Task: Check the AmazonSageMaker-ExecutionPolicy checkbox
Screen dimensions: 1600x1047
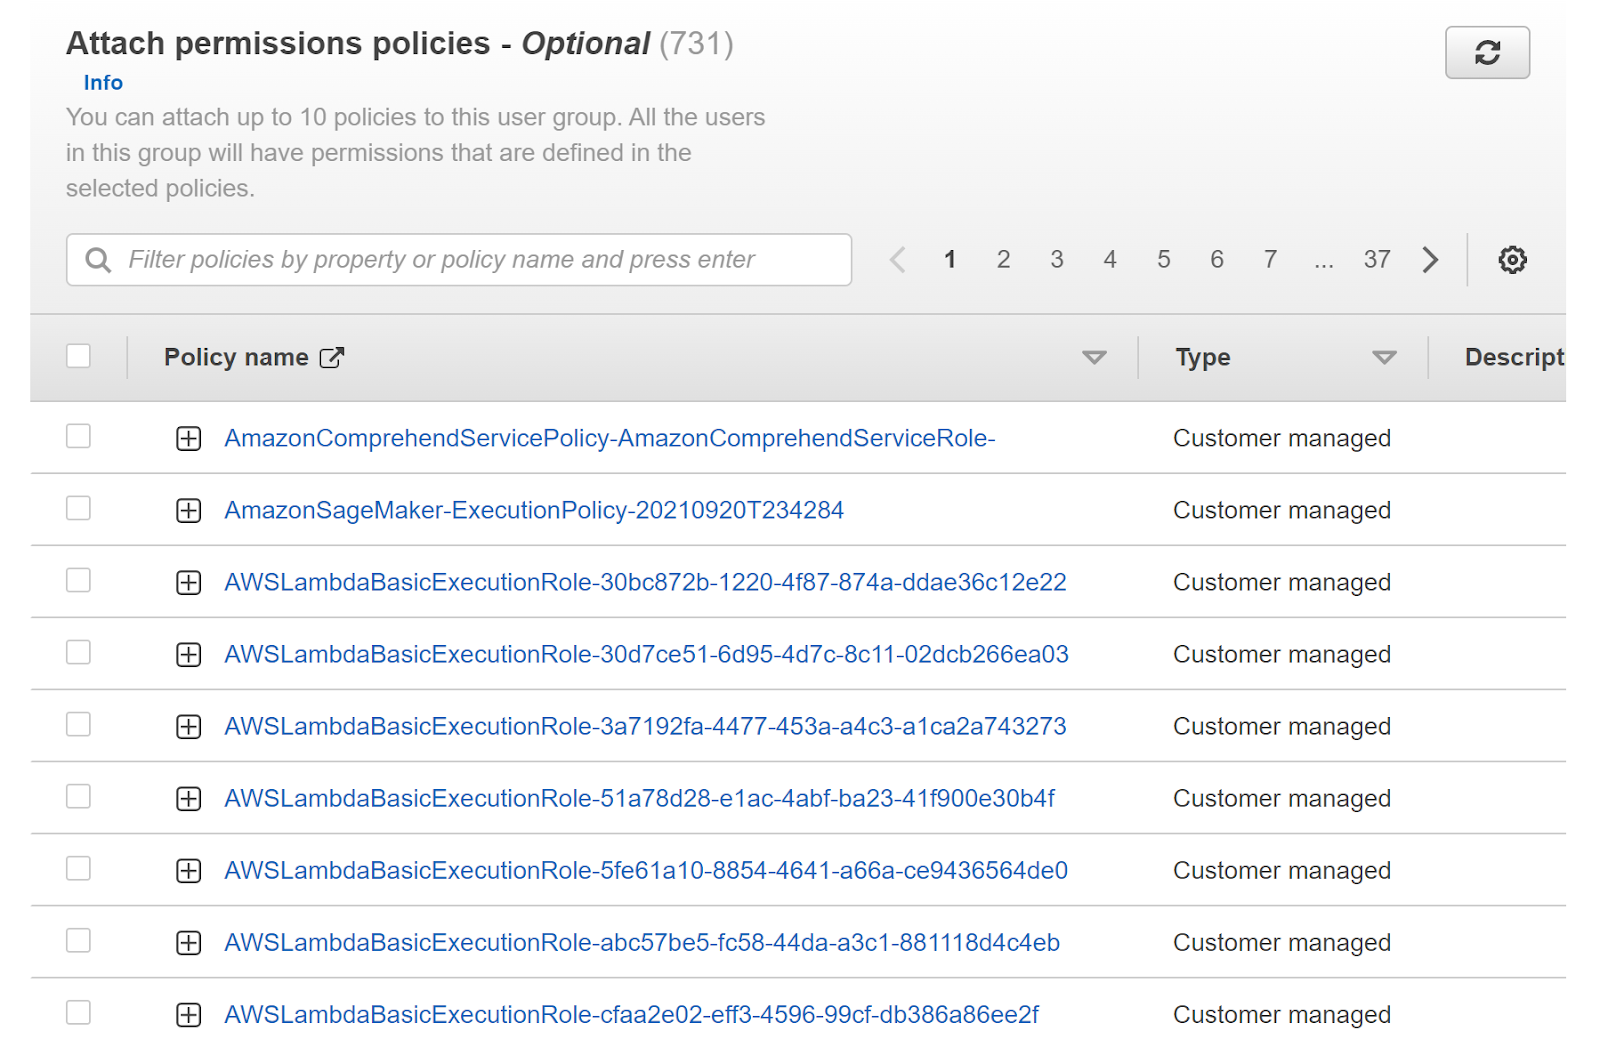Action: tap(78, 509)
